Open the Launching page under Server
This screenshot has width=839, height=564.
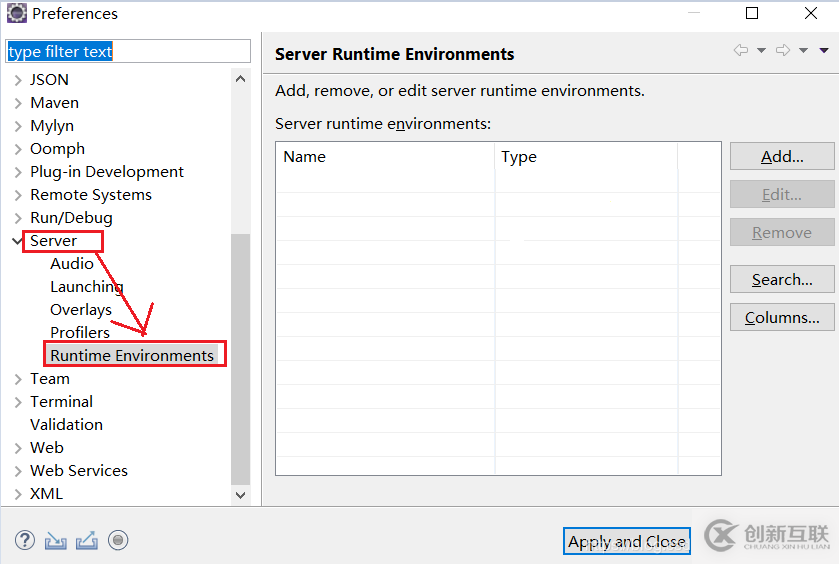[87, 287]
